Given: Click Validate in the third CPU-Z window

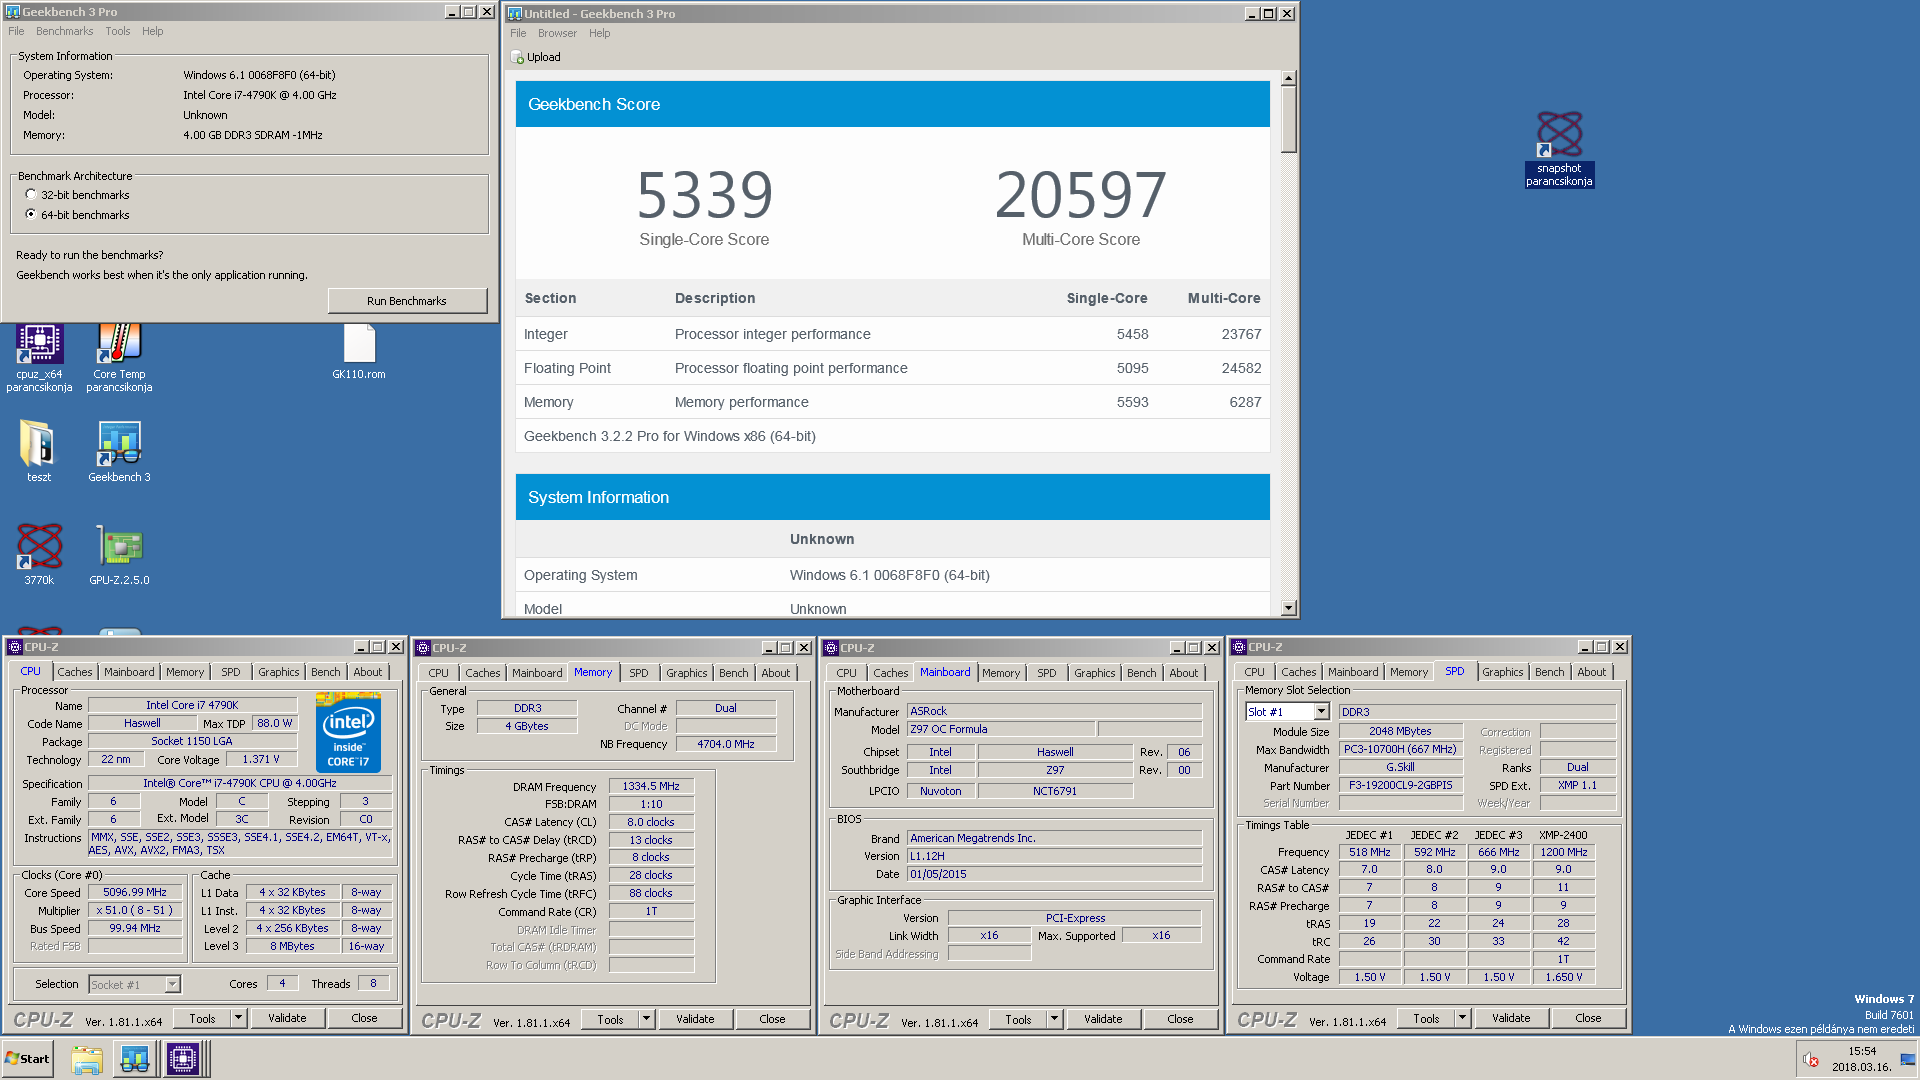Looking at the screenshot, I should (x=1103, y=1019).
